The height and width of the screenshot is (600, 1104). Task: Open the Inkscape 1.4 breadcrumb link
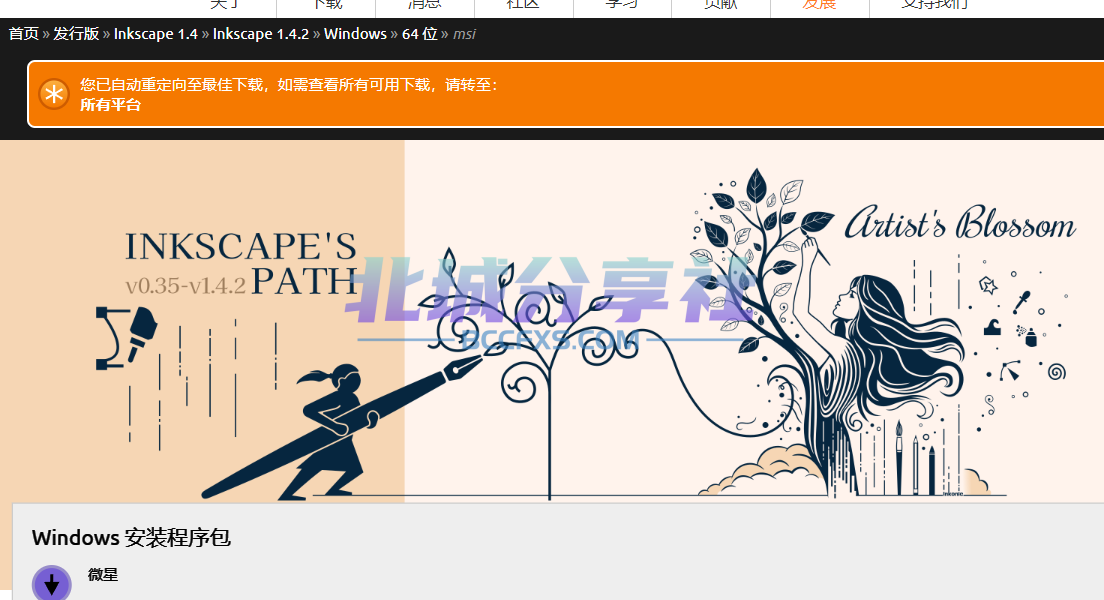pos(156,34)
